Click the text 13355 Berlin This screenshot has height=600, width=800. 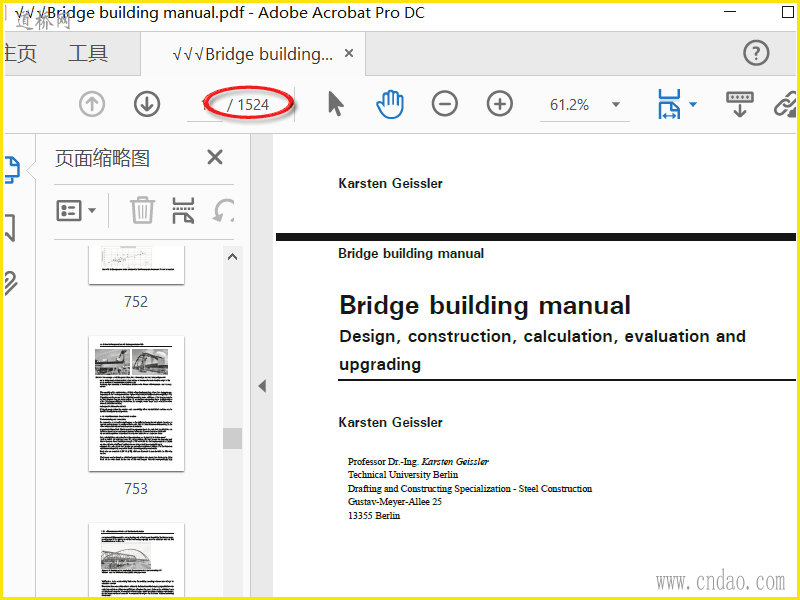[x=373, y=515]
